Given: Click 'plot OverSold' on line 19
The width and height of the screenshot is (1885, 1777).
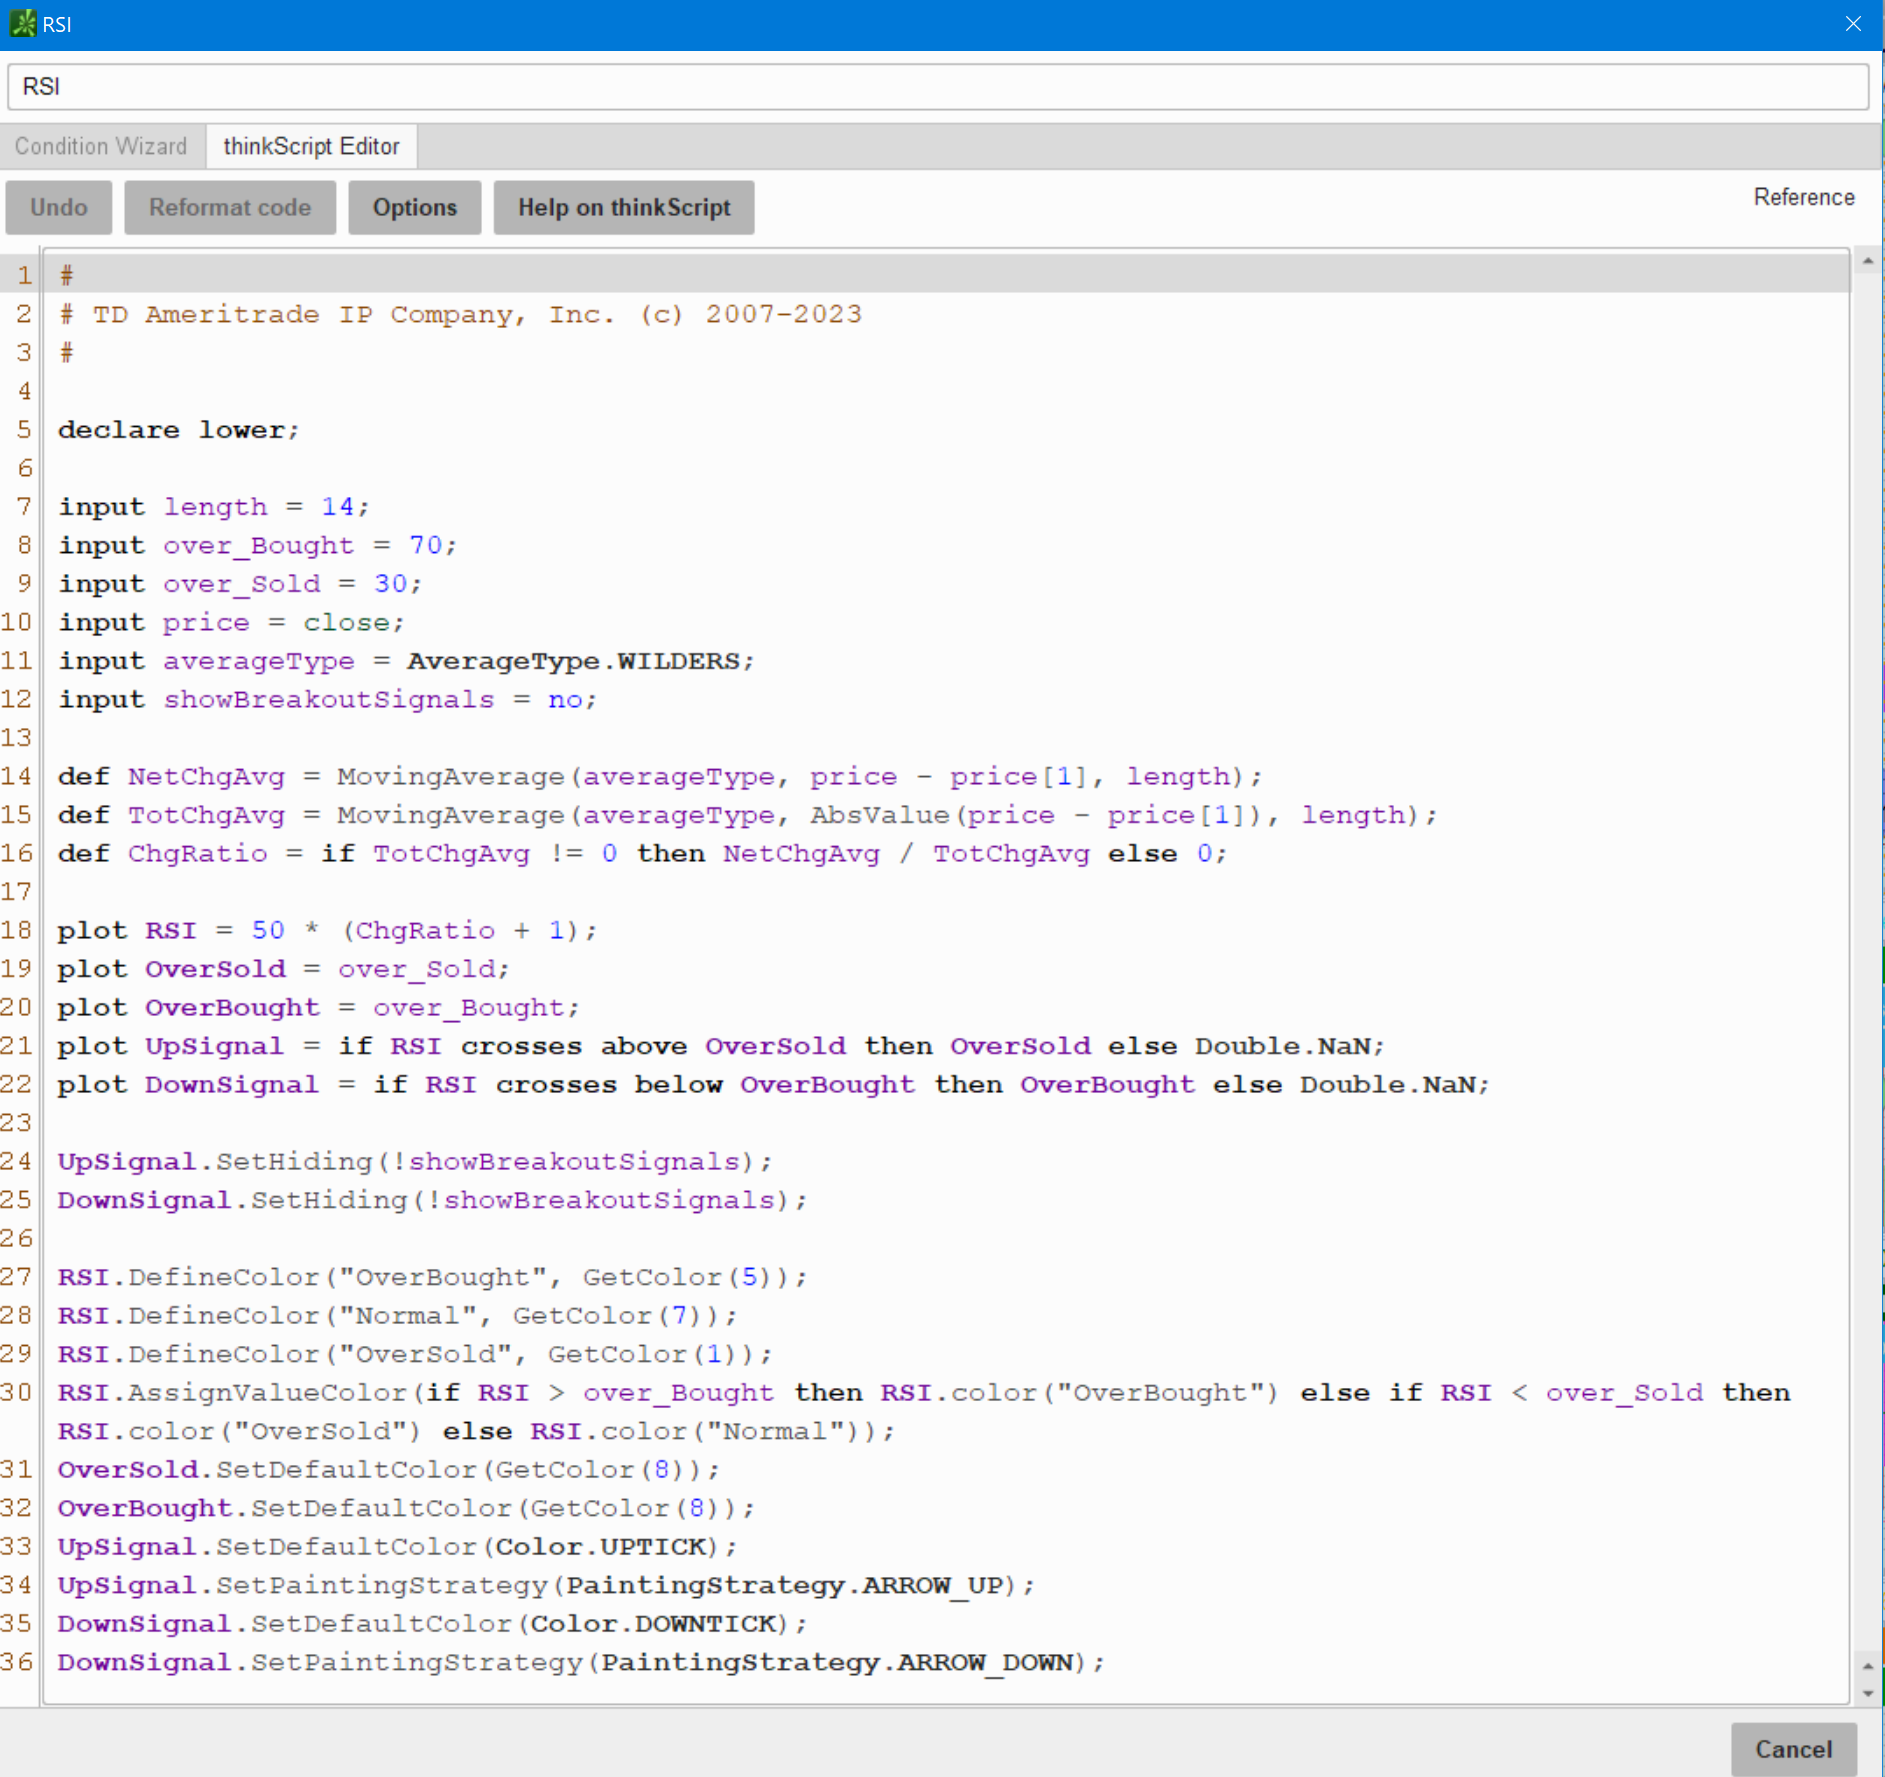Looking at the screenshot, I should click(x=171, y=969).
